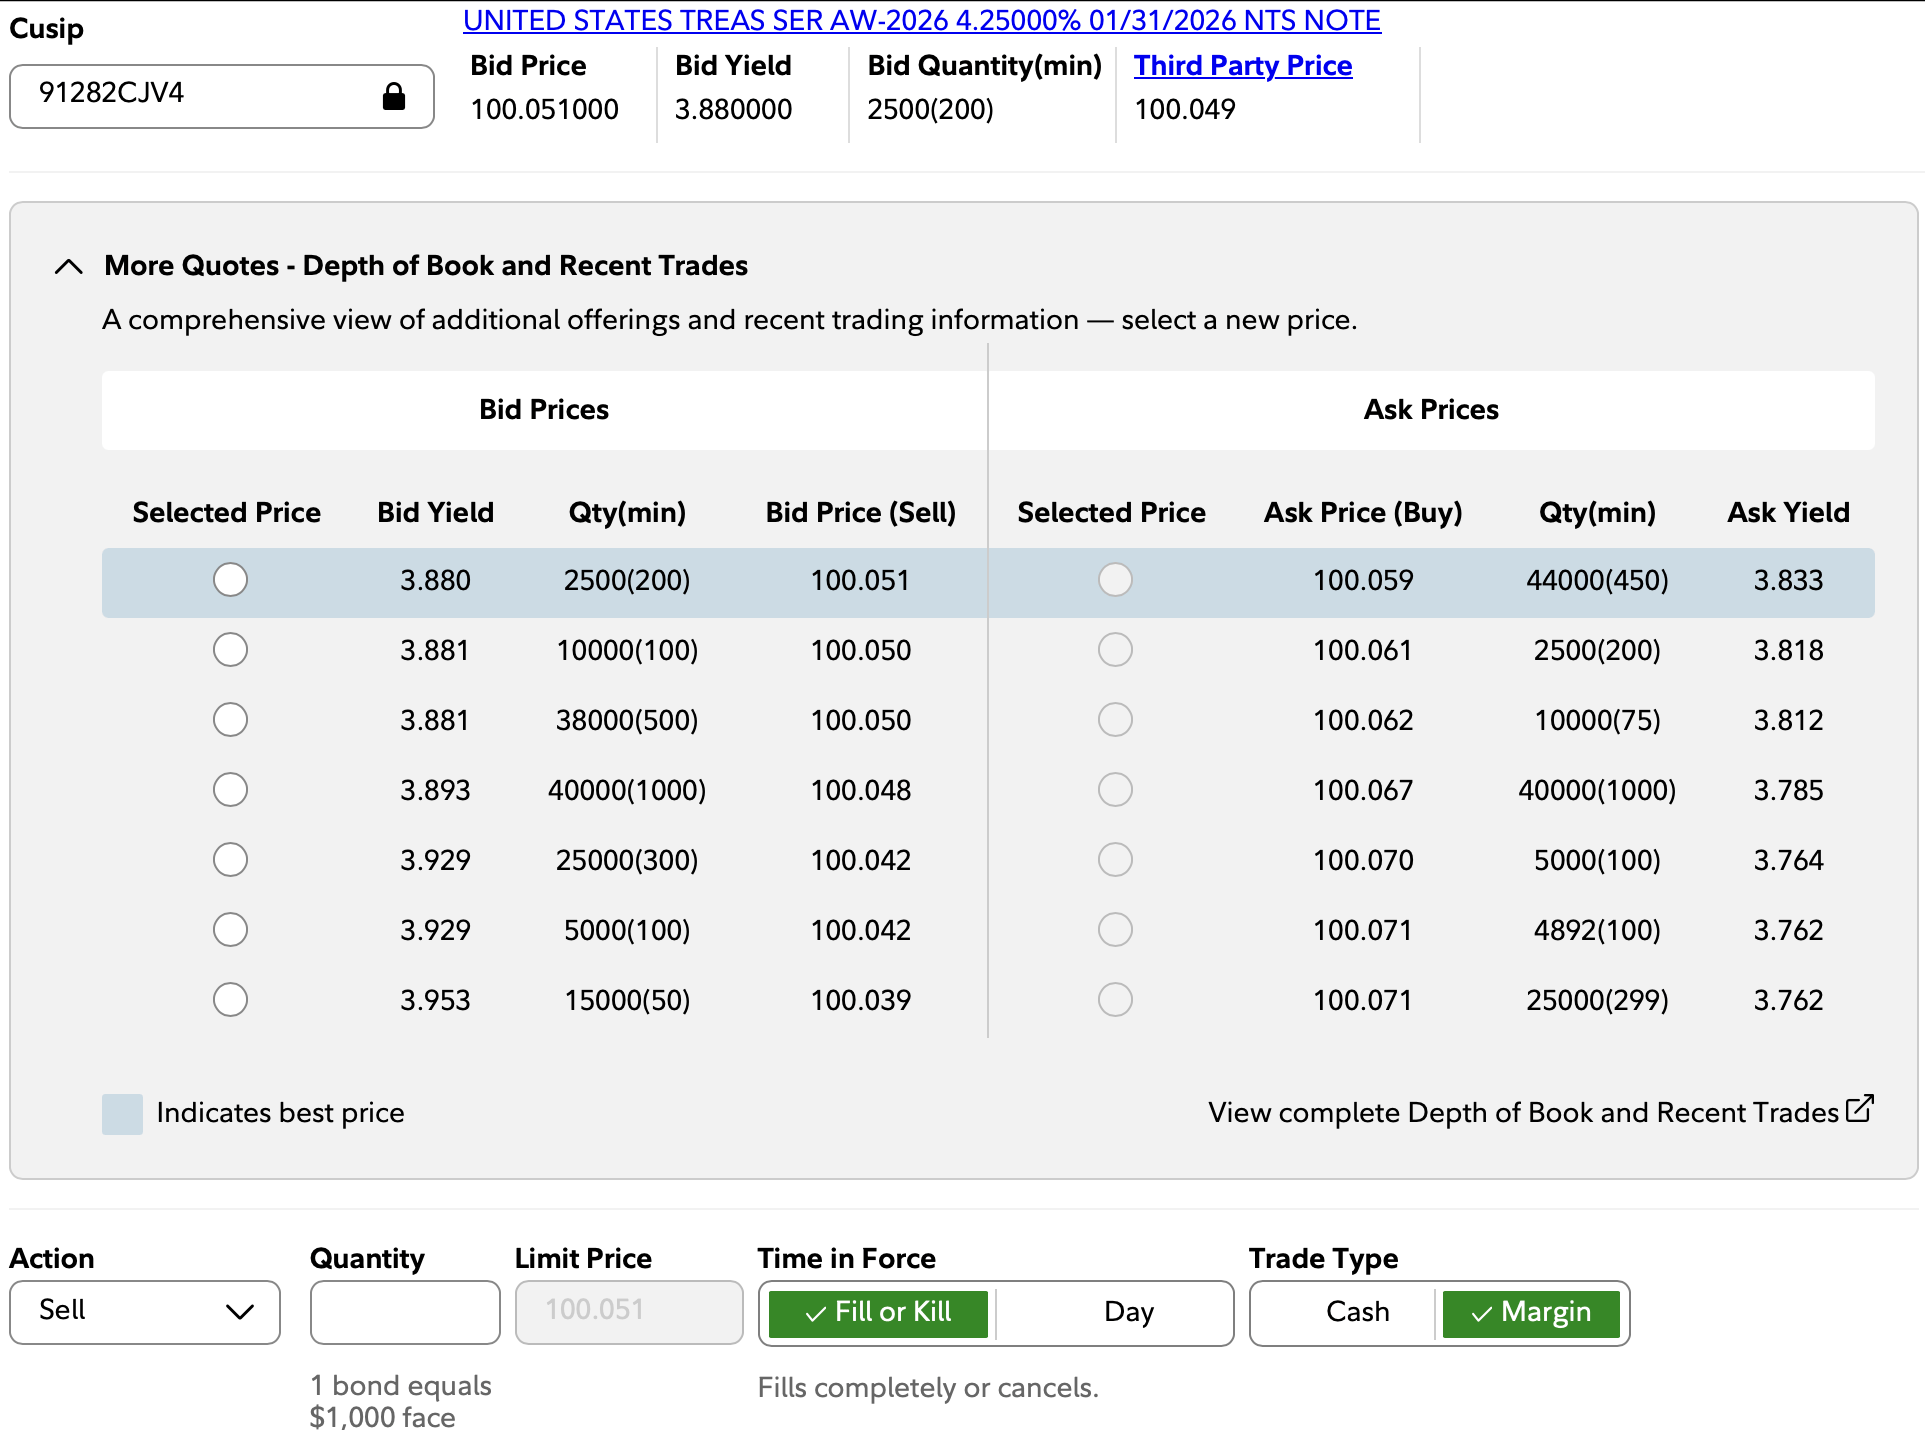Viewport: 1925px width, 1430px height.
Task: Click the checkmark icon inside Fill or Kill button
Action: (813, 1312)
